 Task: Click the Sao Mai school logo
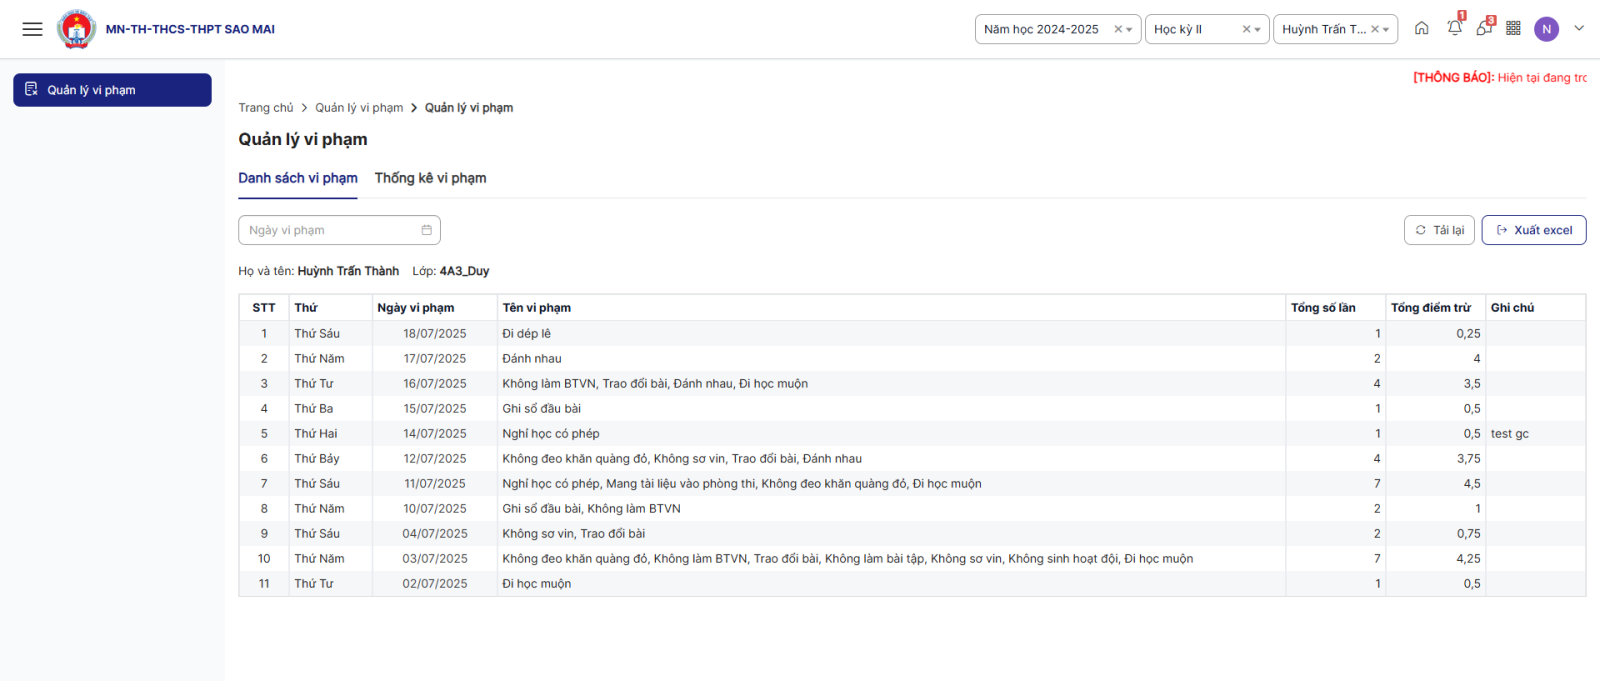(77, 29)
